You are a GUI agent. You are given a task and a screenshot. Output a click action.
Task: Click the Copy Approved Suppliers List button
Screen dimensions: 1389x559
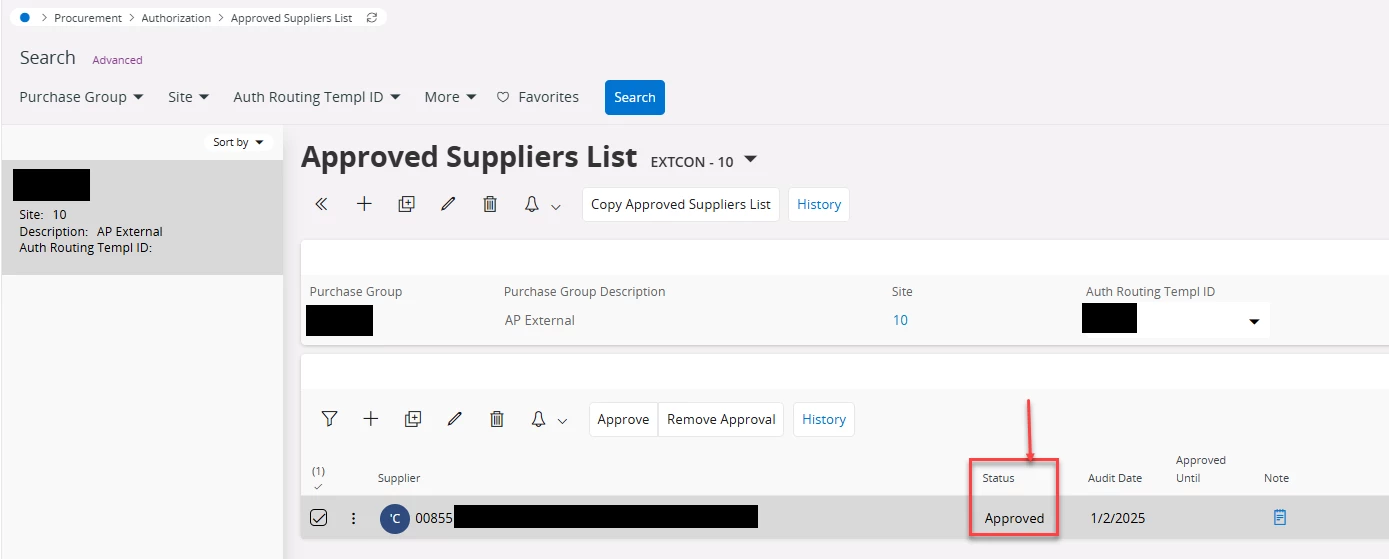click(680, 204)
